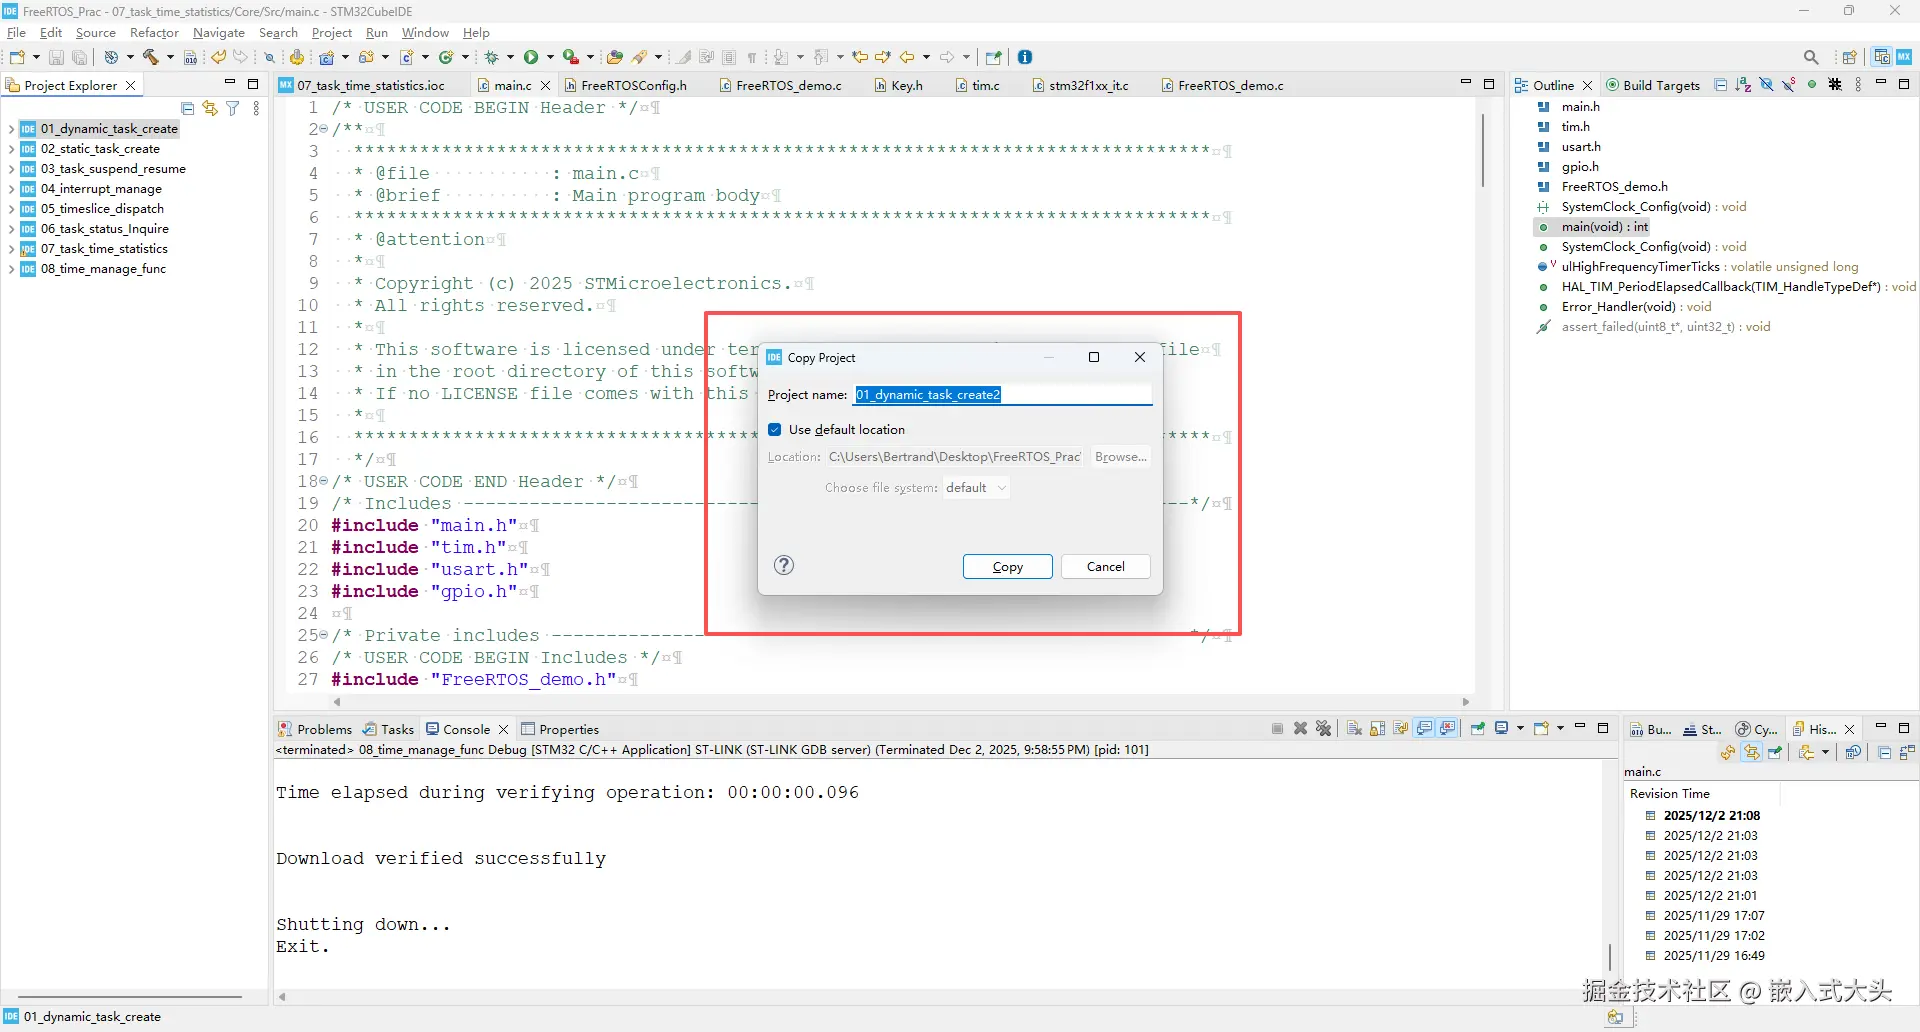Click the editor horizontal scrollbar

900,702
